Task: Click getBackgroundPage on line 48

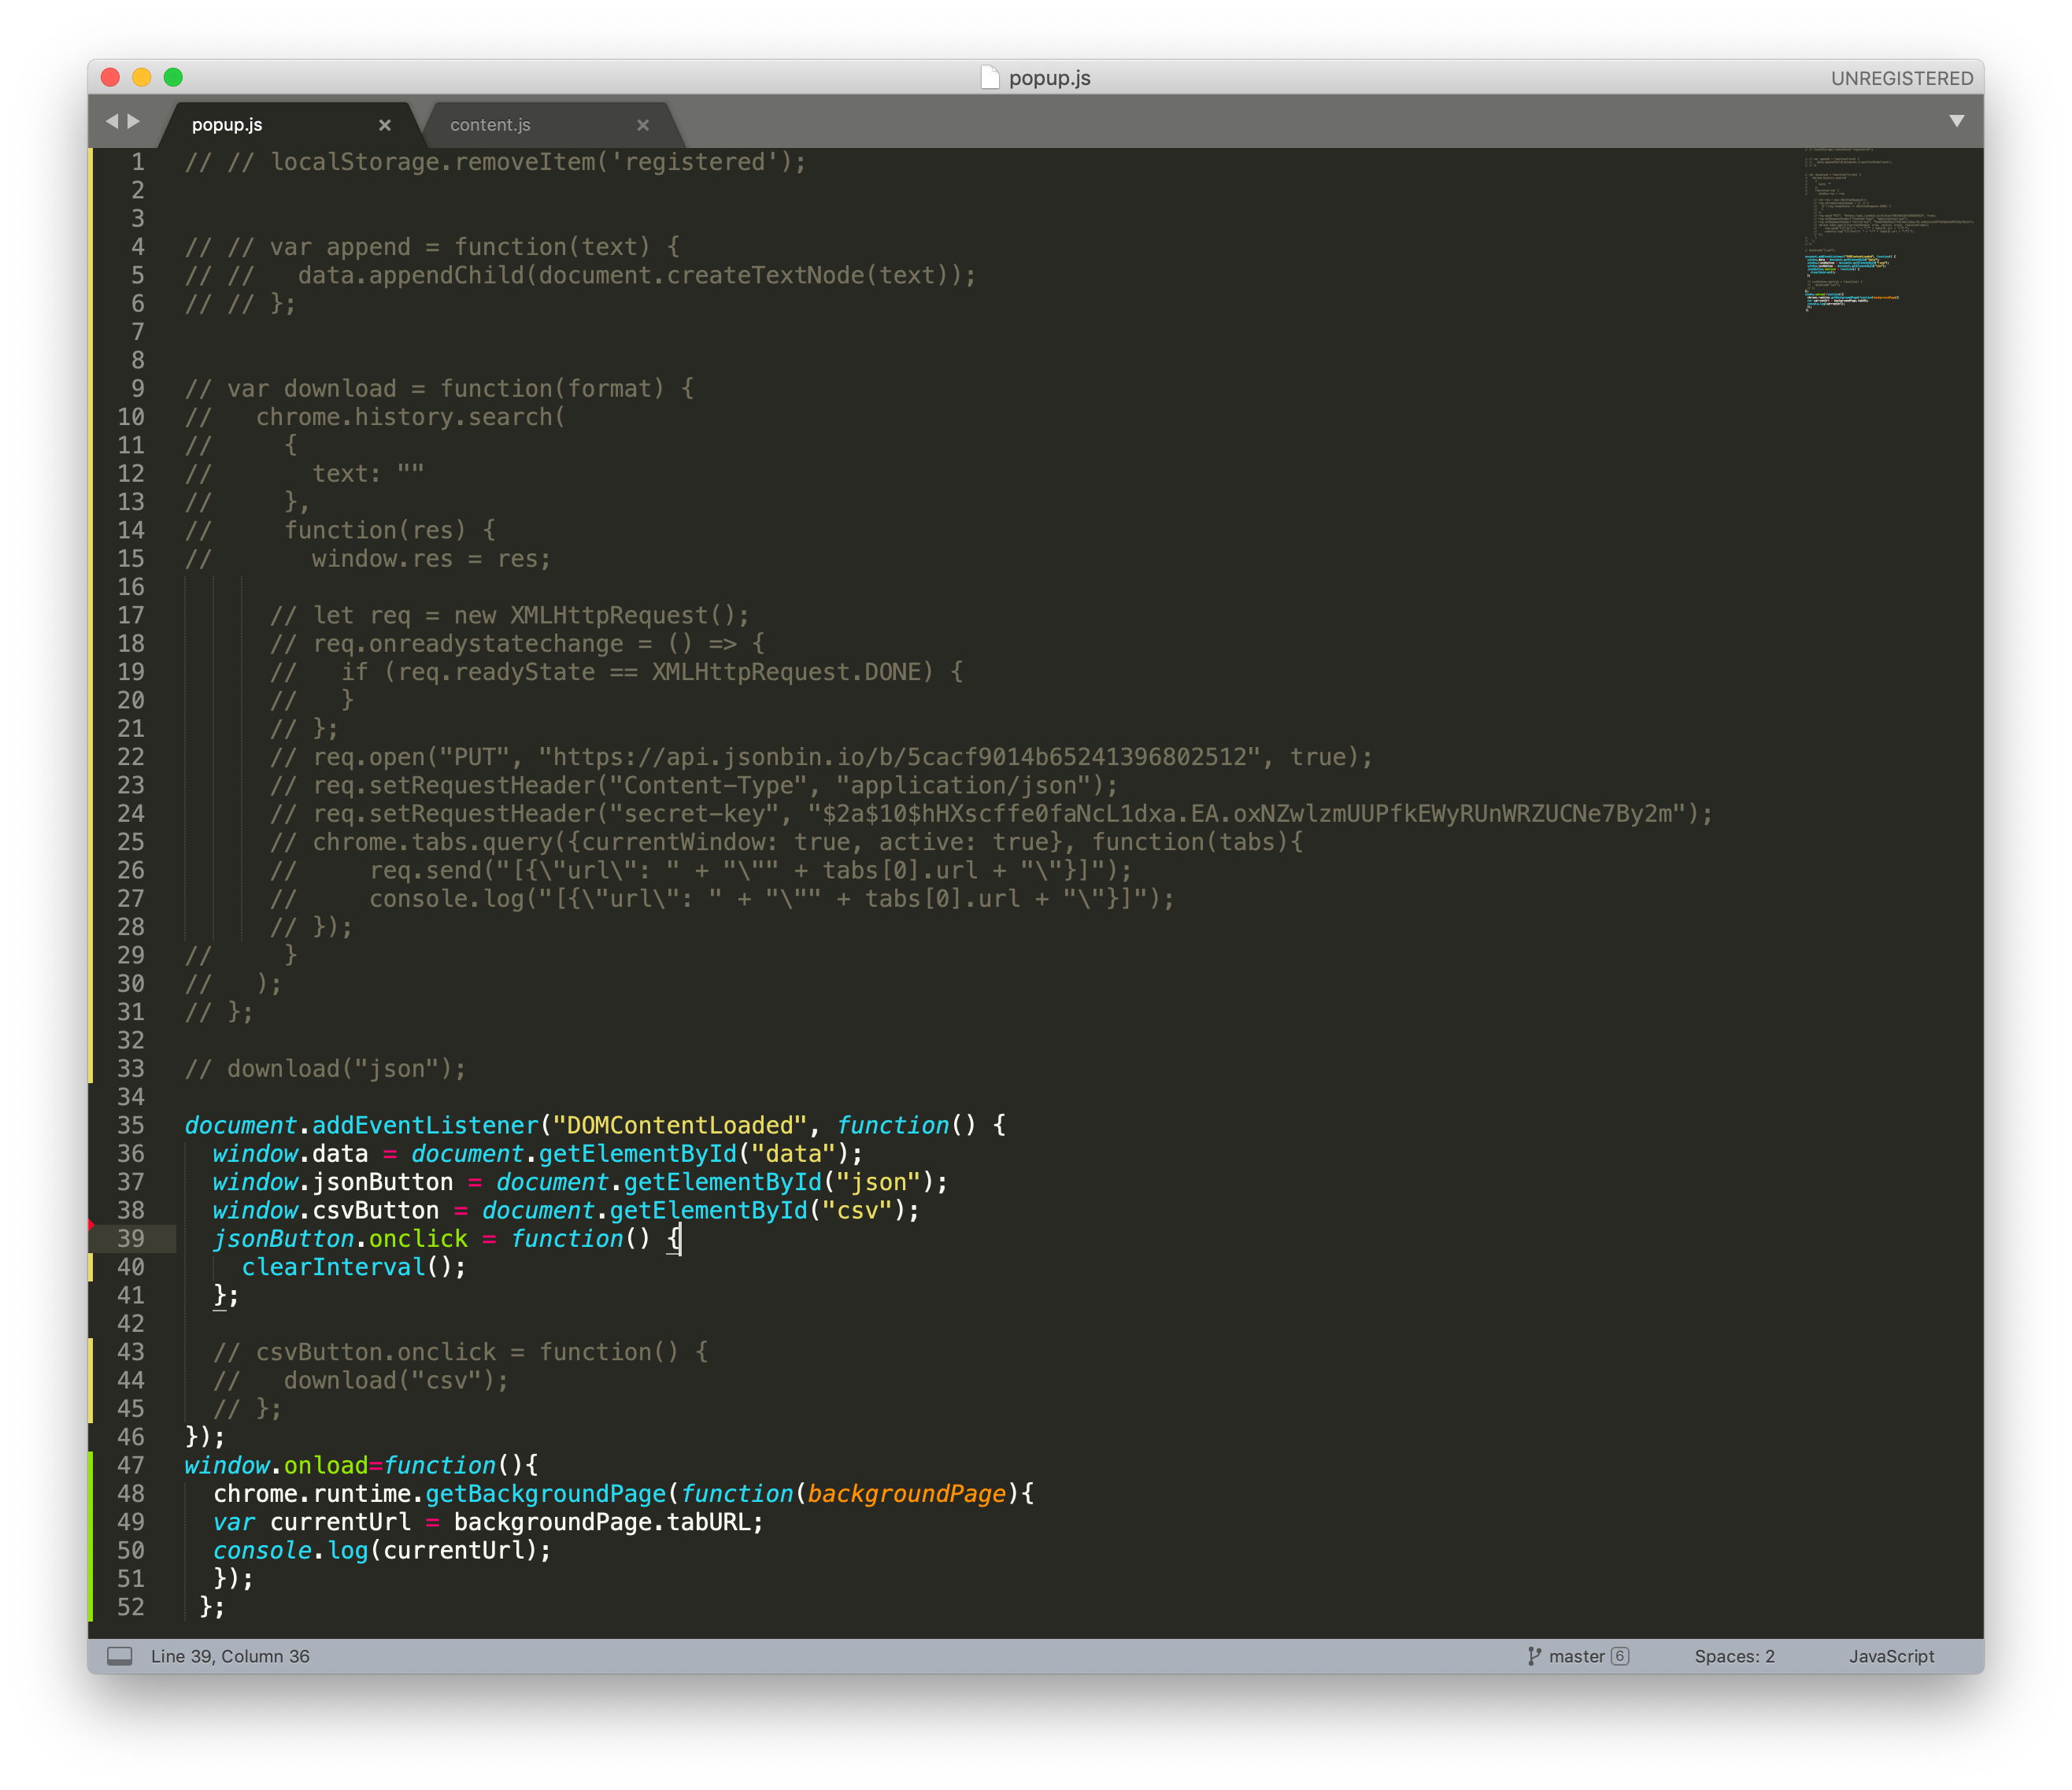Action: pyautogui.click(x=546, y=1493)
